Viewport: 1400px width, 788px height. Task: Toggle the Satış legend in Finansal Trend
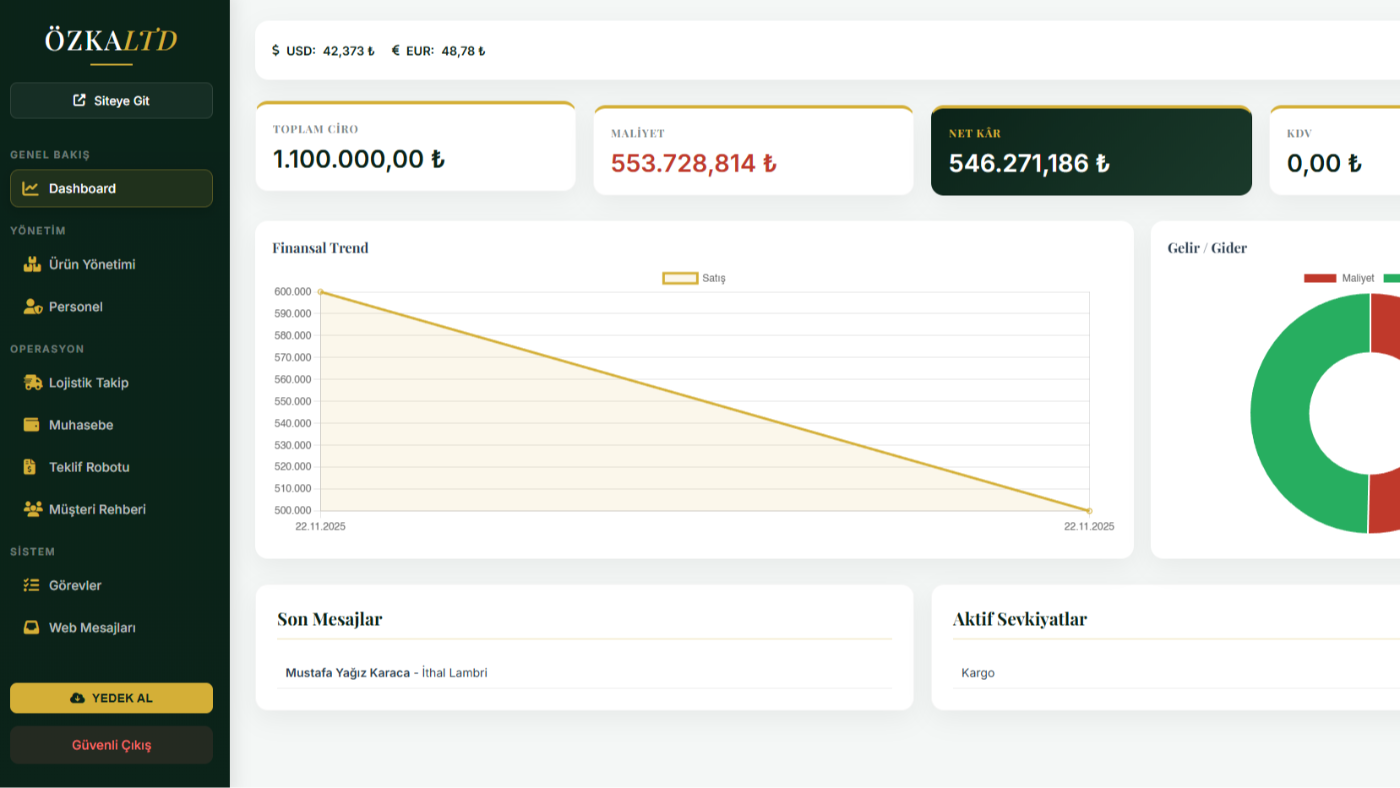(x=694, y=278)
